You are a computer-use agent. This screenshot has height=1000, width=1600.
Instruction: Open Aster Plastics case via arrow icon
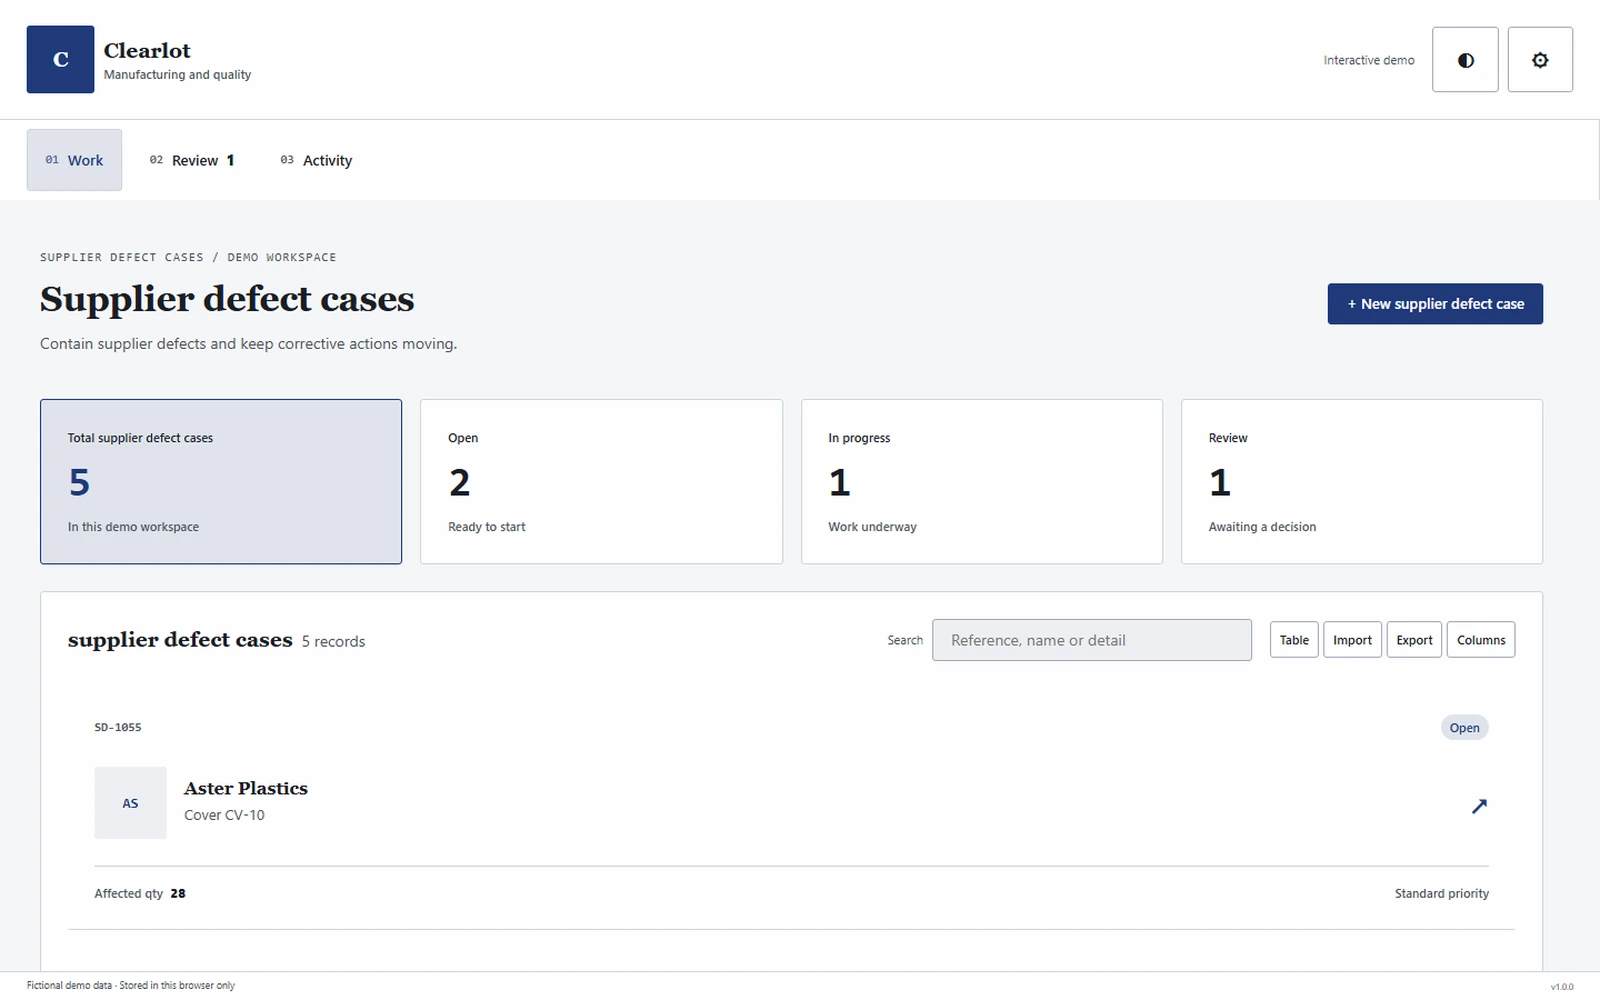pyautogui.click(x=1479, y=806)
